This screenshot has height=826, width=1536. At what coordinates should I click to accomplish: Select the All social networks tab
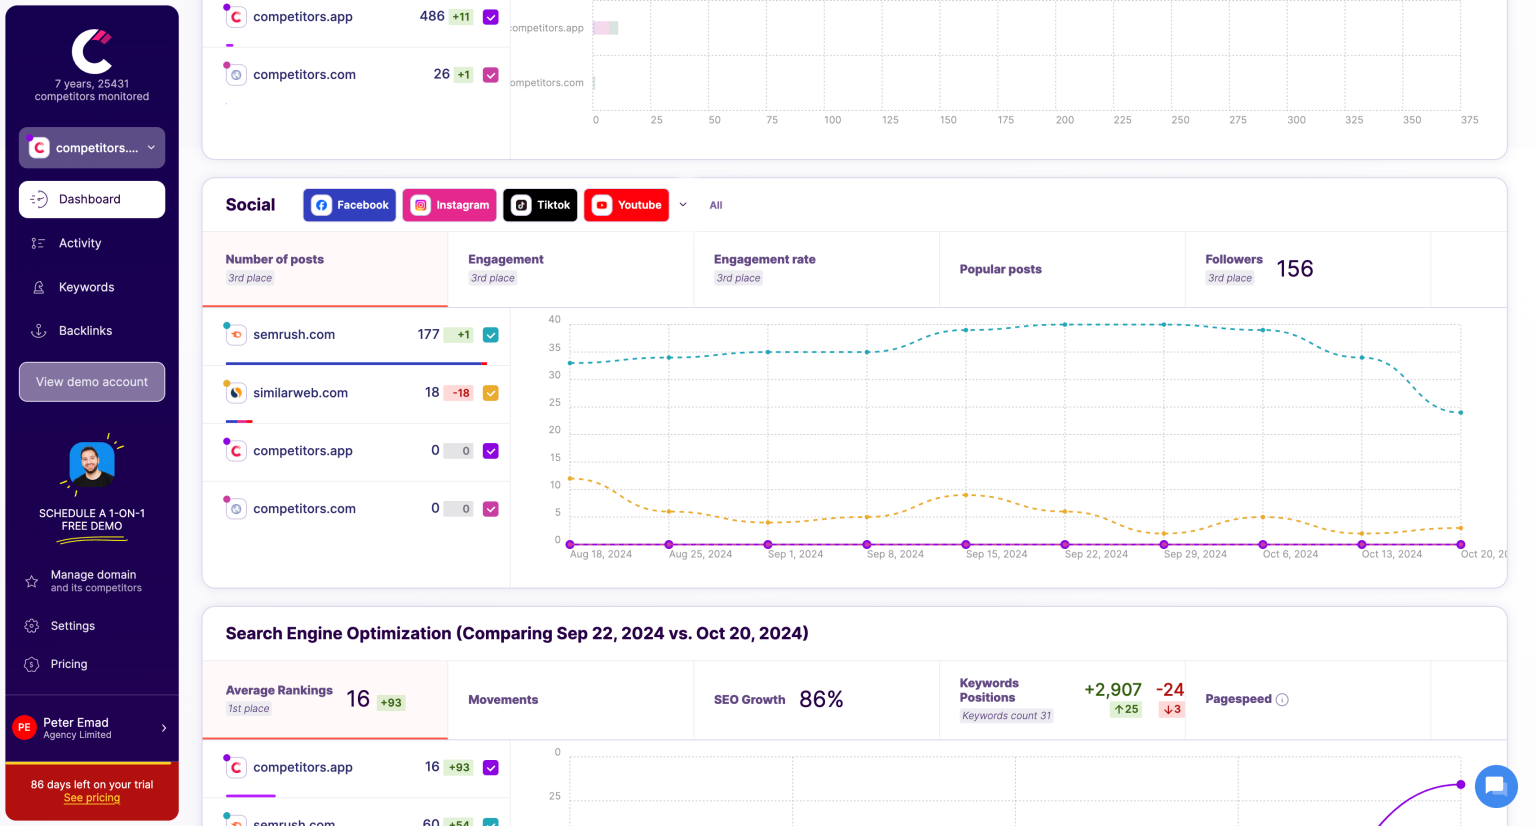click(x=716, y=205)
